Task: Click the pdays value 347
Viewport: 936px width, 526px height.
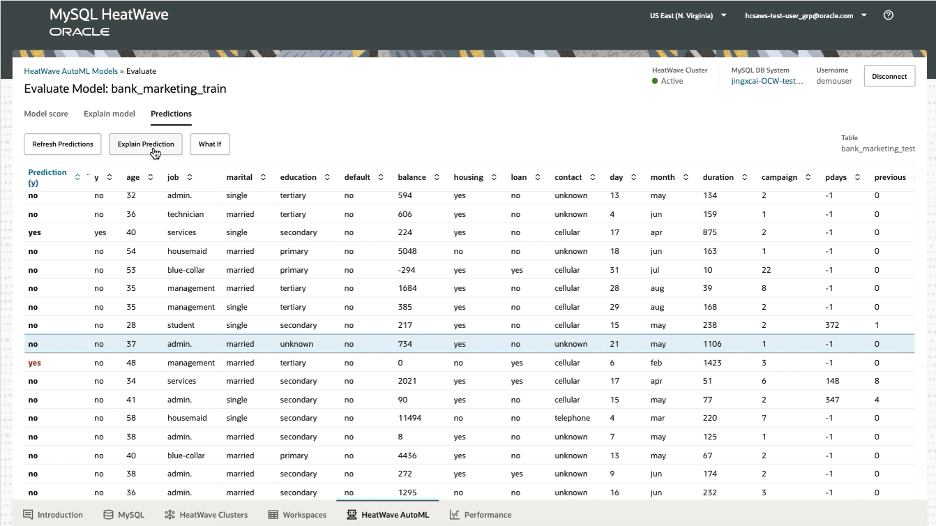Action: pos(832,399)
